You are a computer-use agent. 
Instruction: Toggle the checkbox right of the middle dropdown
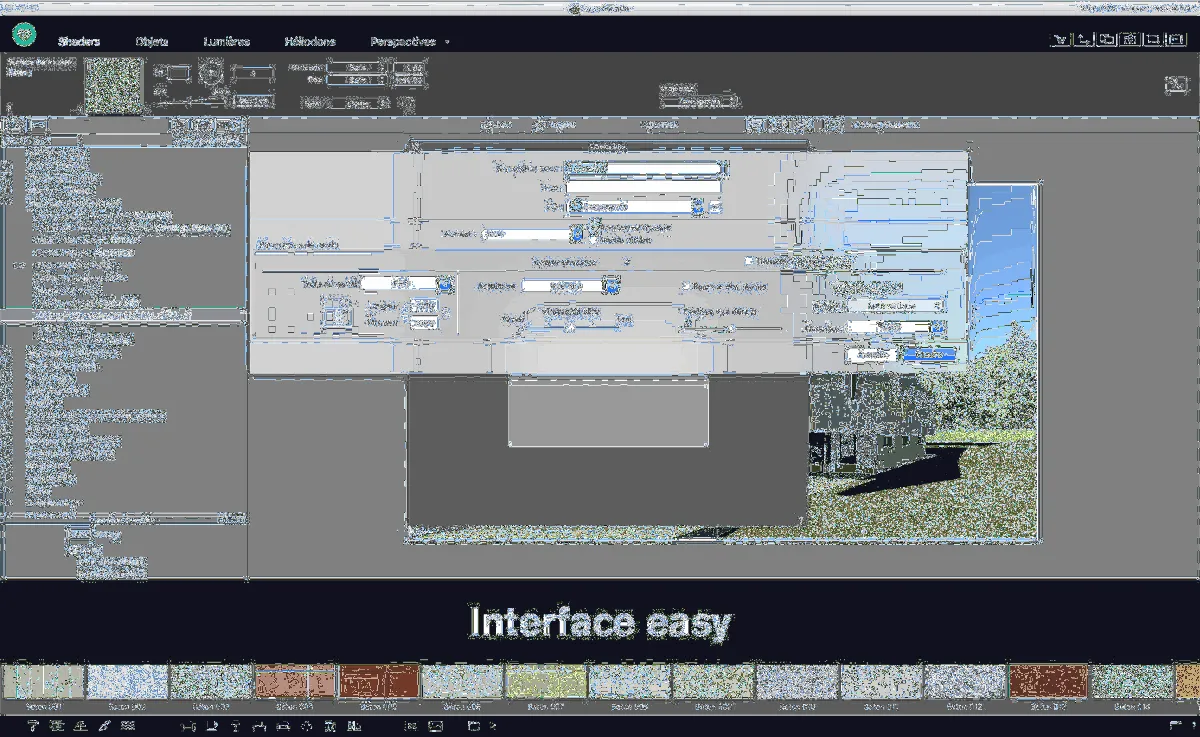(685, 286)
